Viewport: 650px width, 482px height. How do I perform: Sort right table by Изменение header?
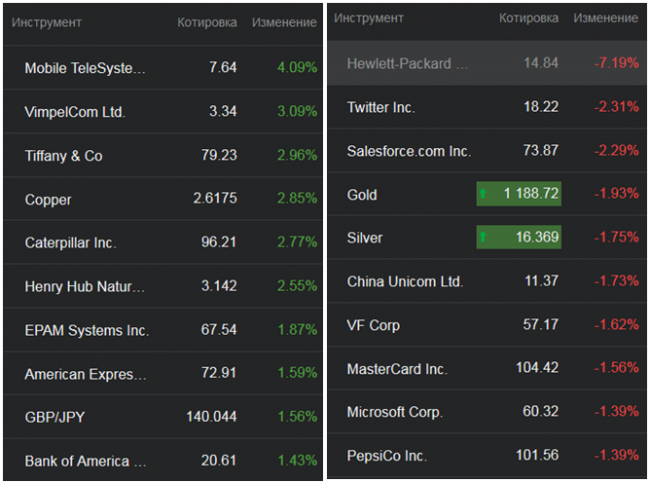606,18
